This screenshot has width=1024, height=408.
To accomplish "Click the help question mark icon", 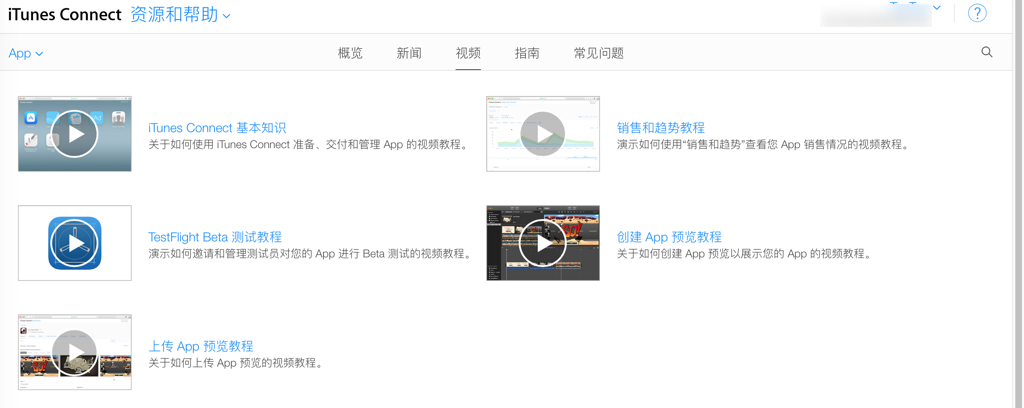I will (x=976, y=13).
